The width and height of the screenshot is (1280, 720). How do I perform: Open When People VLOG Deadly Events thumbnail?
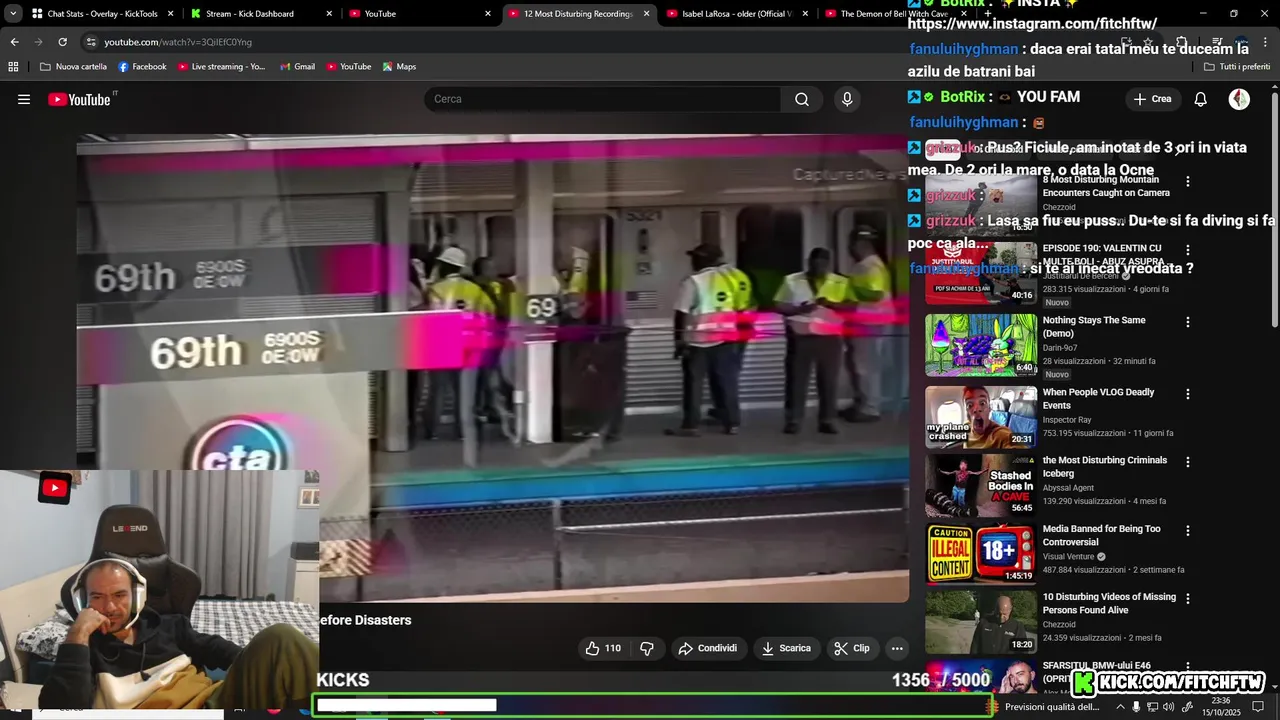[x=981, y=417]
